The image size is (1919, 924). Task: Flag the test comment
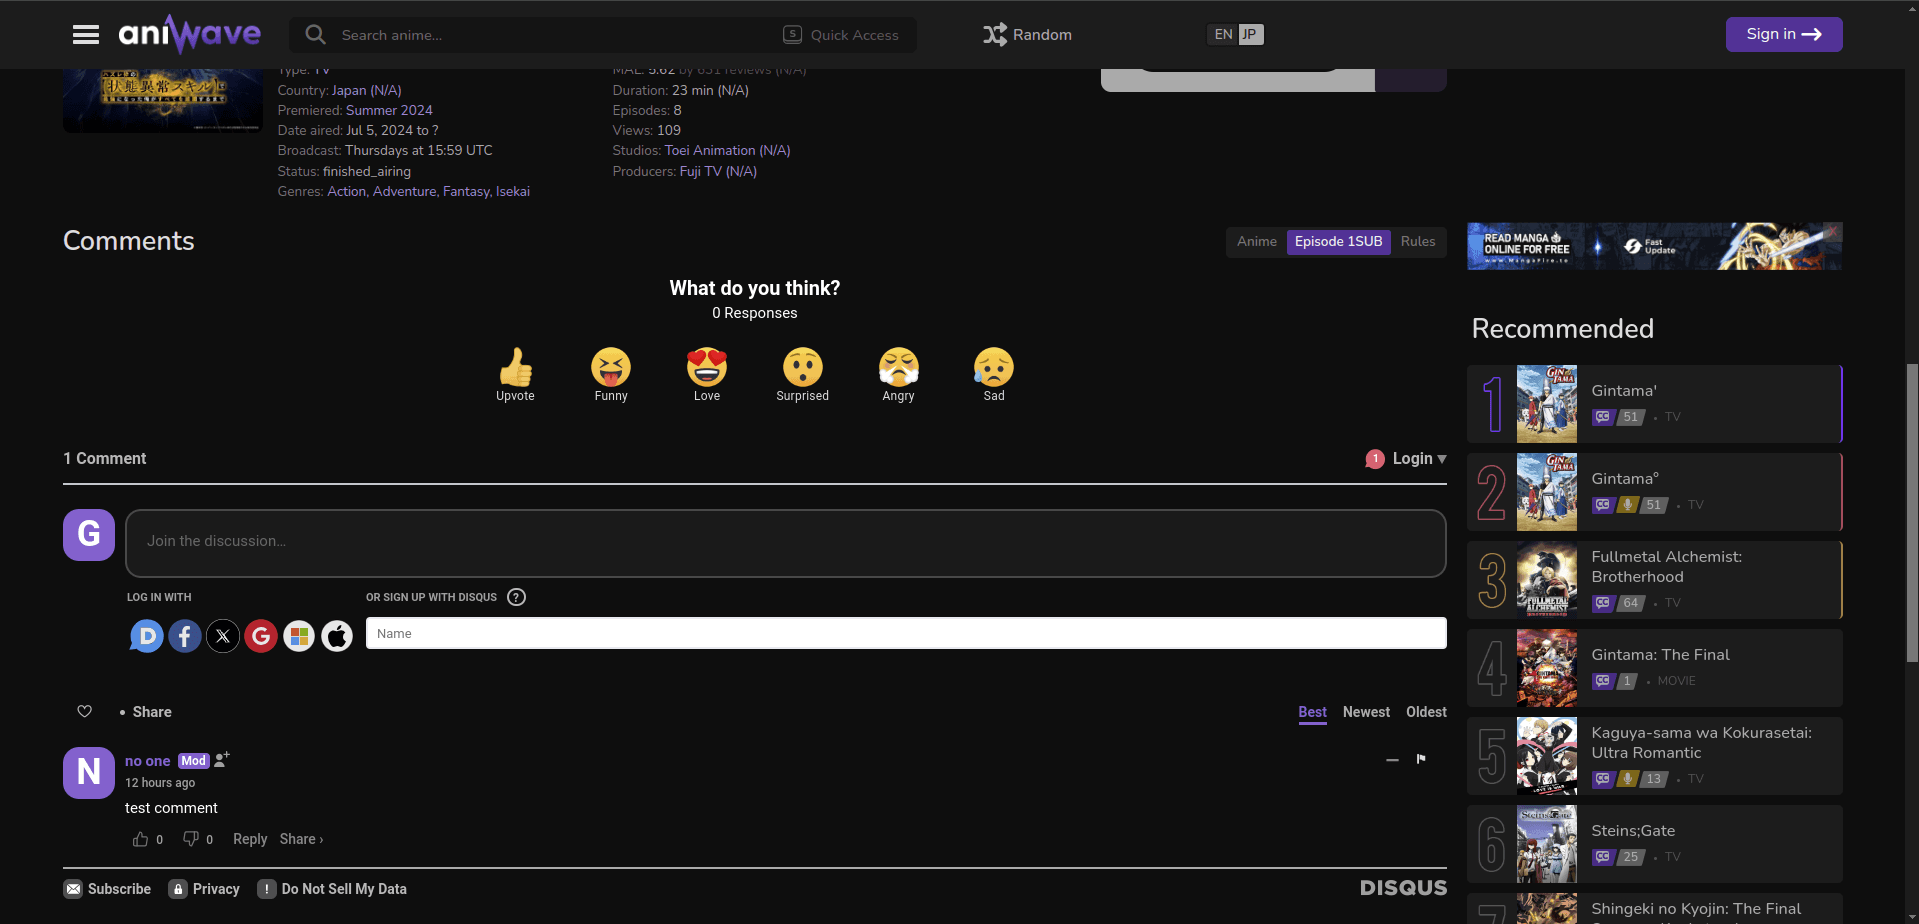pos(1421,760)
